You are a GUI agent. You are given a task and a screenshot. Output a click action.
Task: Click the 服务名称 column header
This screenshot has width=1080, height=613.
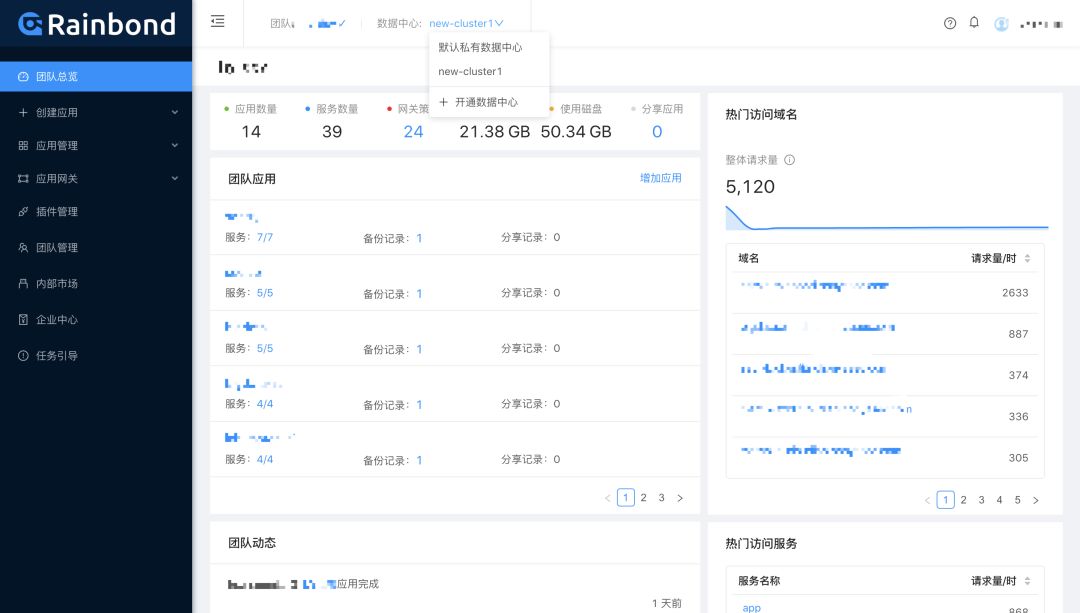tap(759, 581)
